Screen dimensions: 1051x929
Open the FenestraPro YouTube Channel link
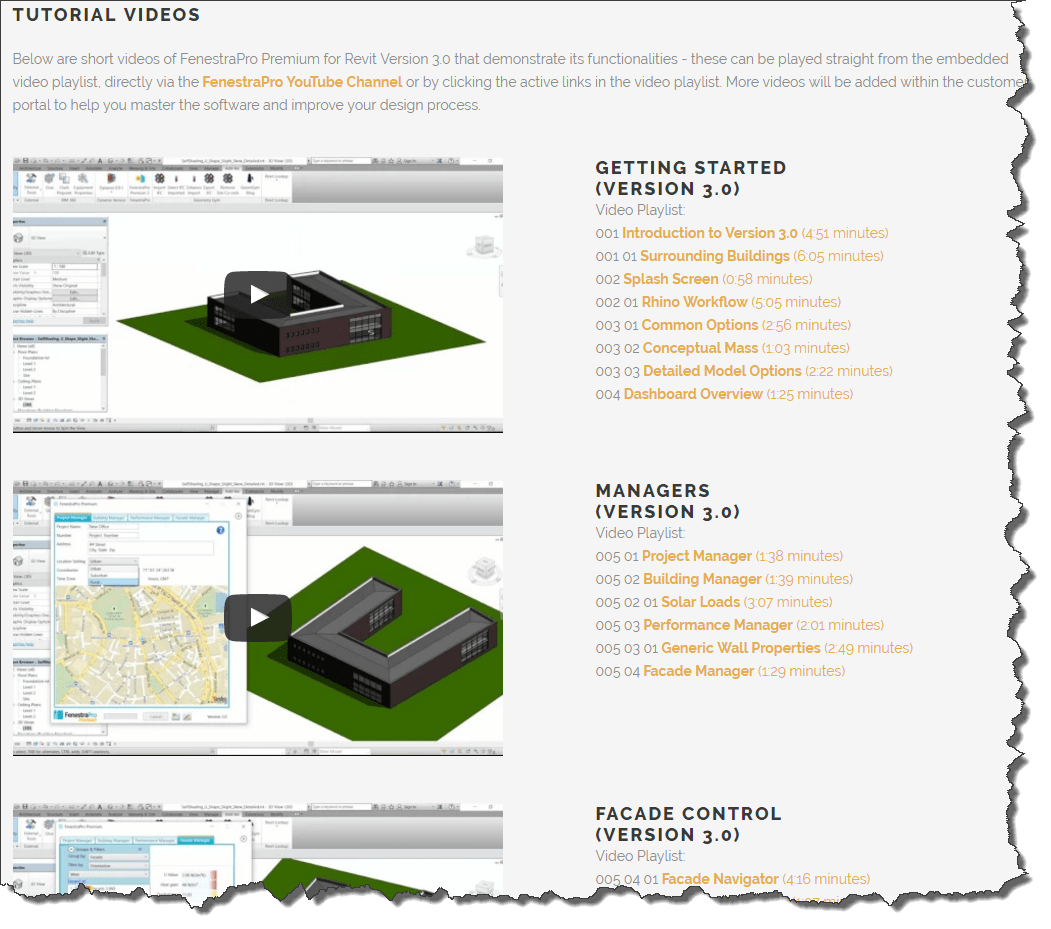pyautogui.click(x=302, y=82)
